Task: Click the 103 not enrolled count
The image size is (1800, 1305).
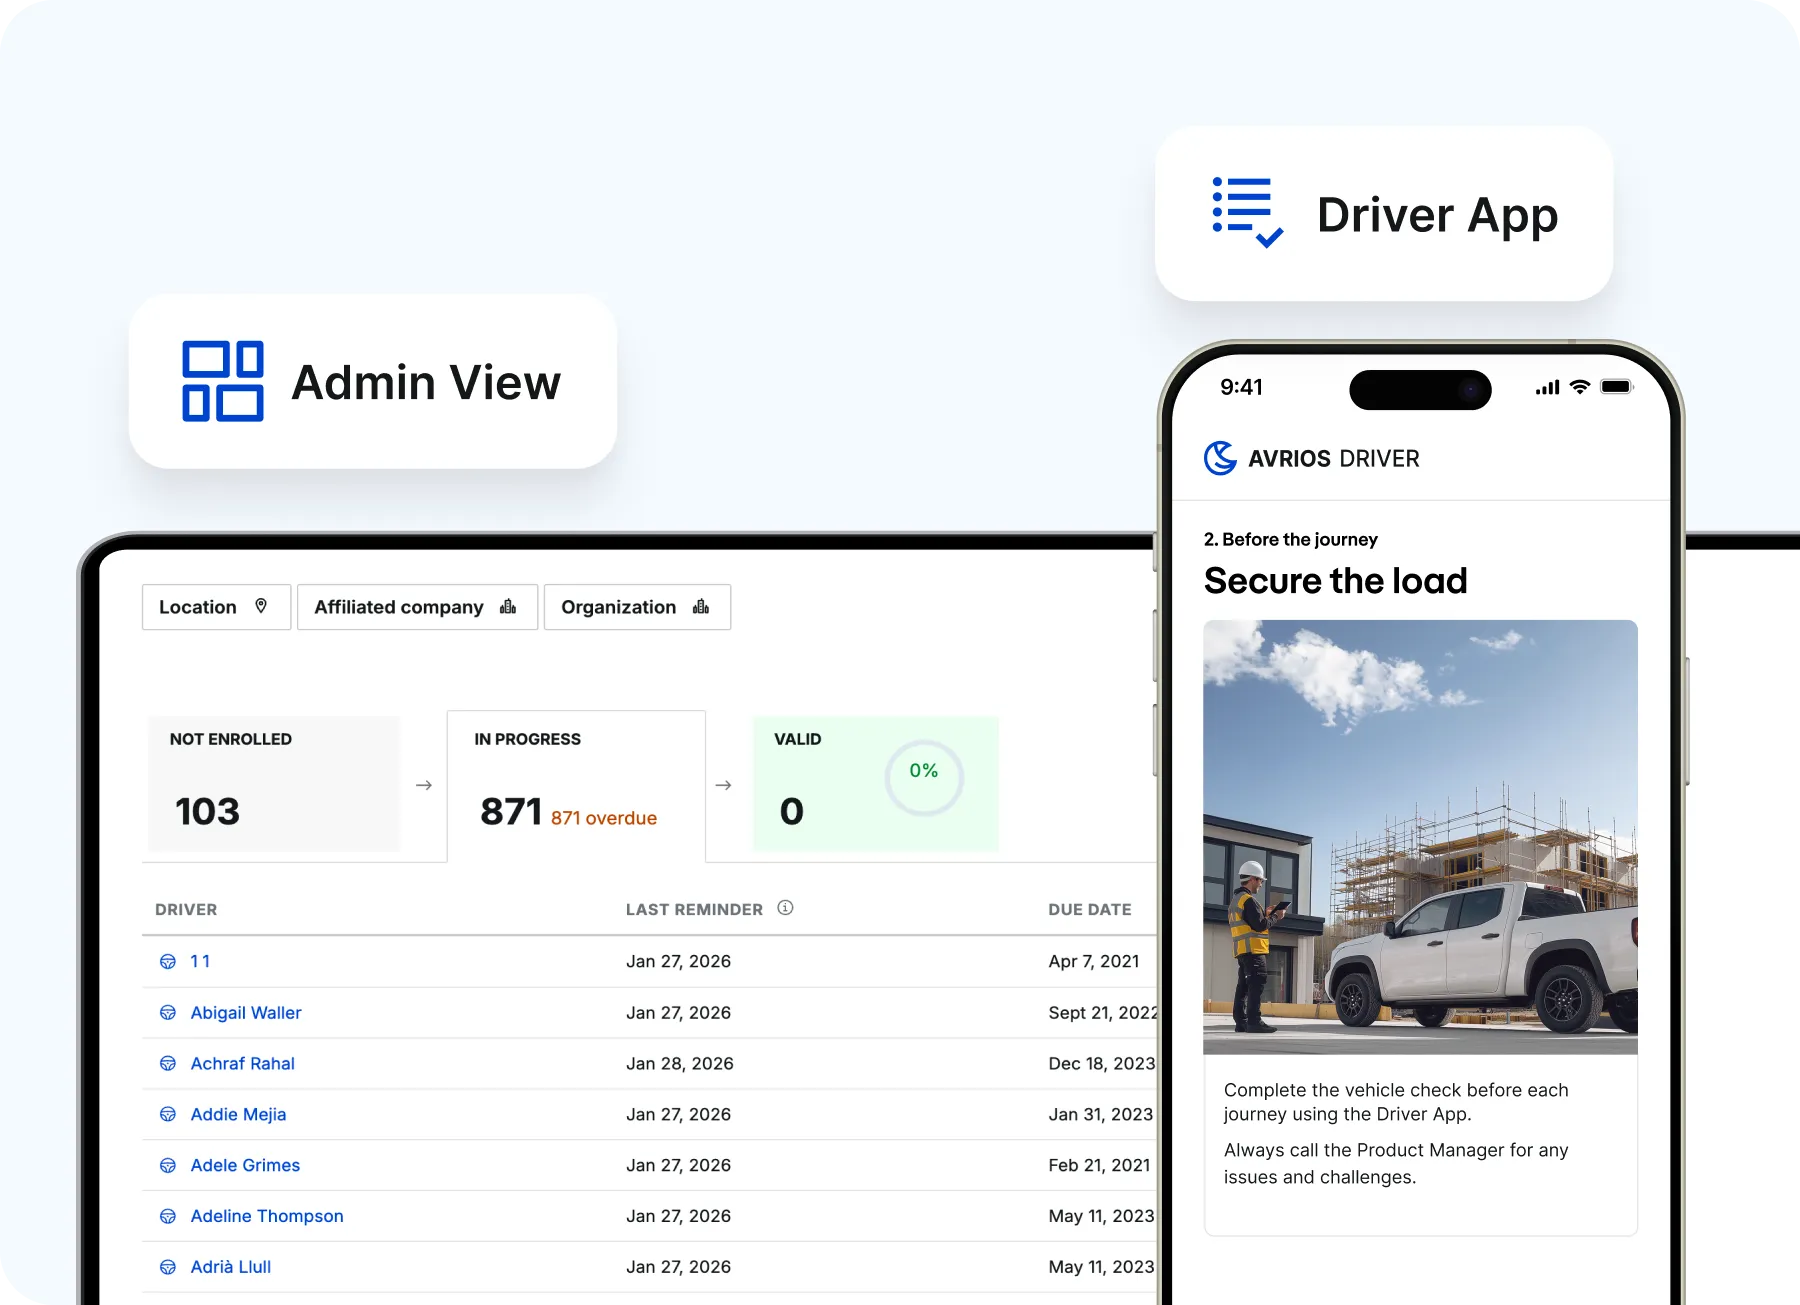Action: click(x=208, y=811)
